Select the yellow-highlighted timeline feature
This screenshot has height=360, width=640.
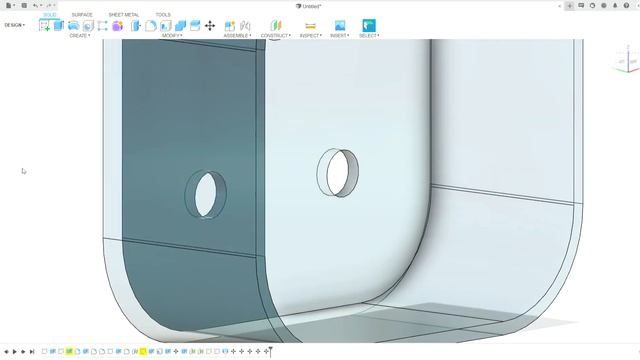point(143,351)
